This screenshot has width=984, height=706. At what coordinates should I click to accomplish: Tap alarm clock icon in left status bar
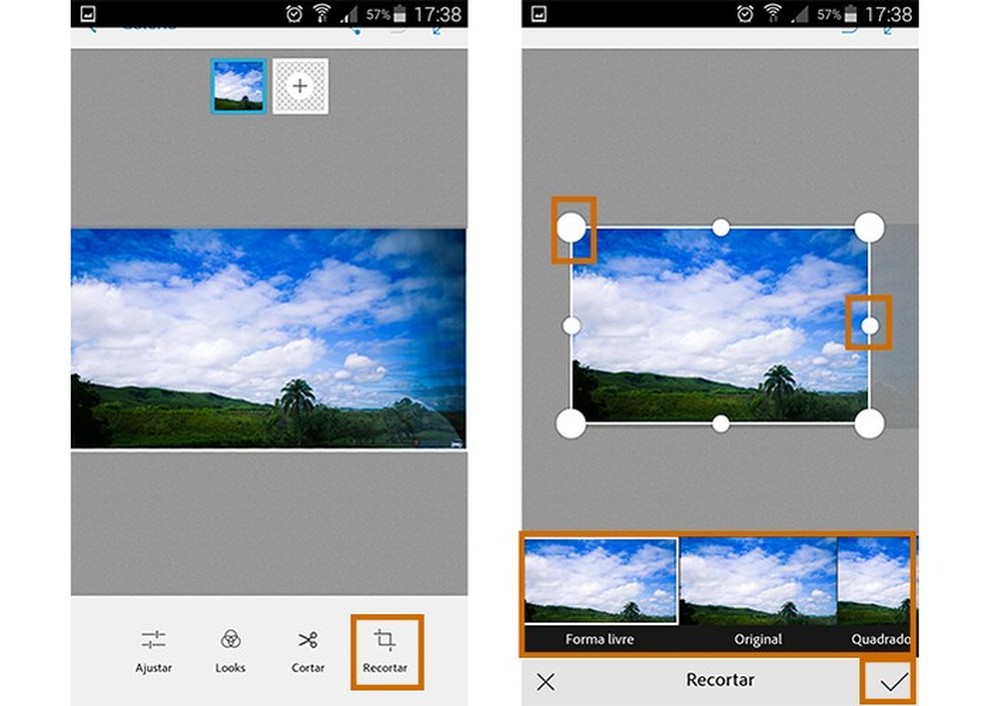[294, 14]
